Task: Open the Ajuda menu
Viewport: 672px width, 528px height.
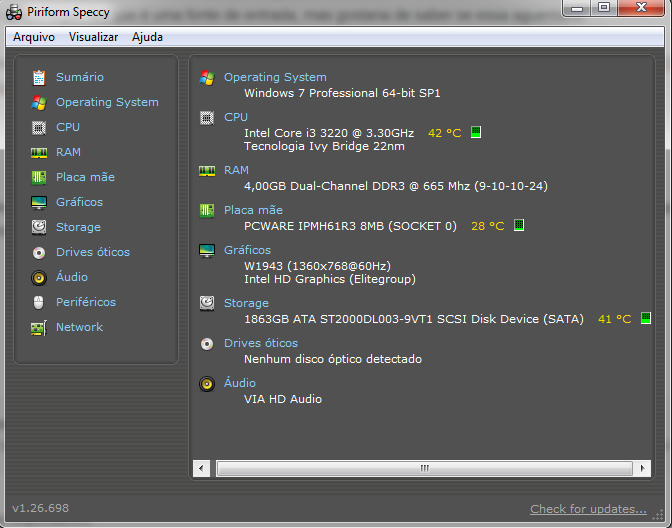Action: [x=147, y=37]
